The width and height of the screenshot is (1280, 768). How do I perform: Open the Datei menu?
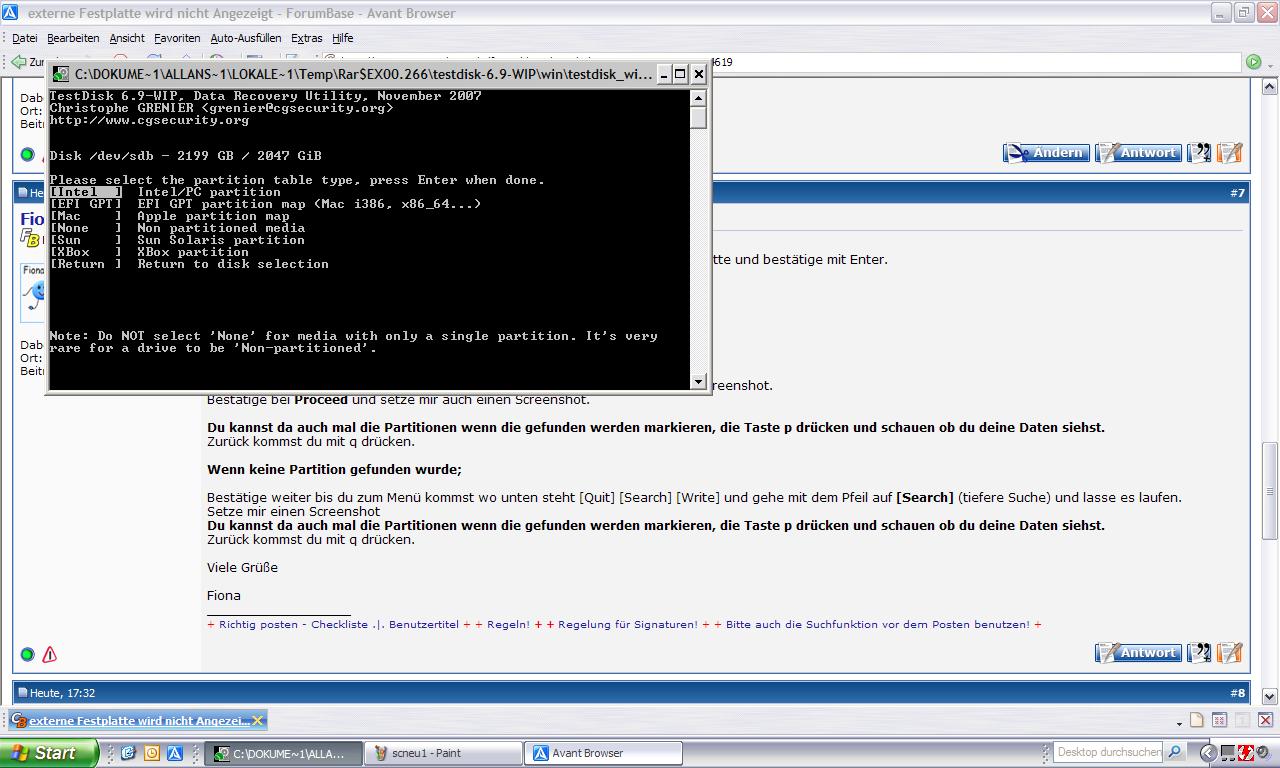click(24, 38)
